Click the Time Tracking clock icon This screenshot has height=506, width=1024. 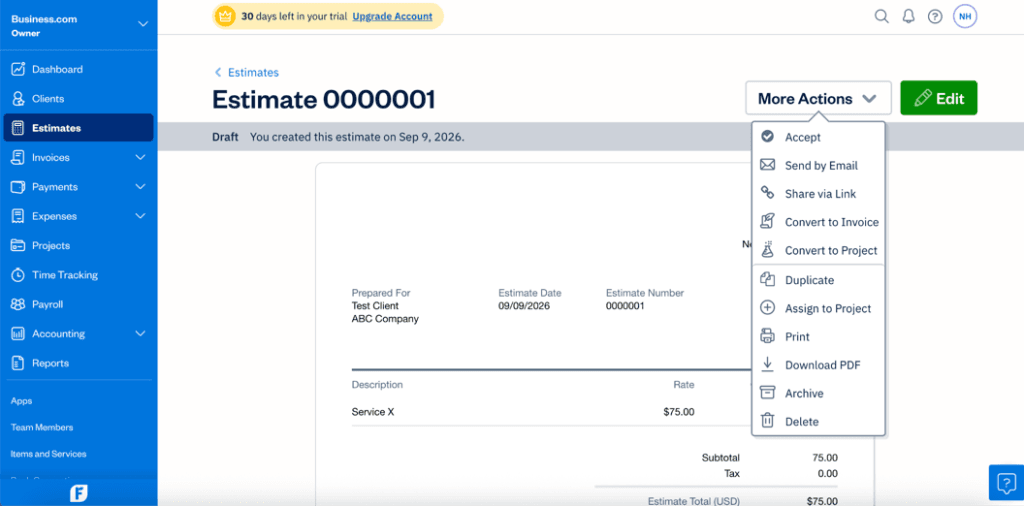tap(18, 275)
